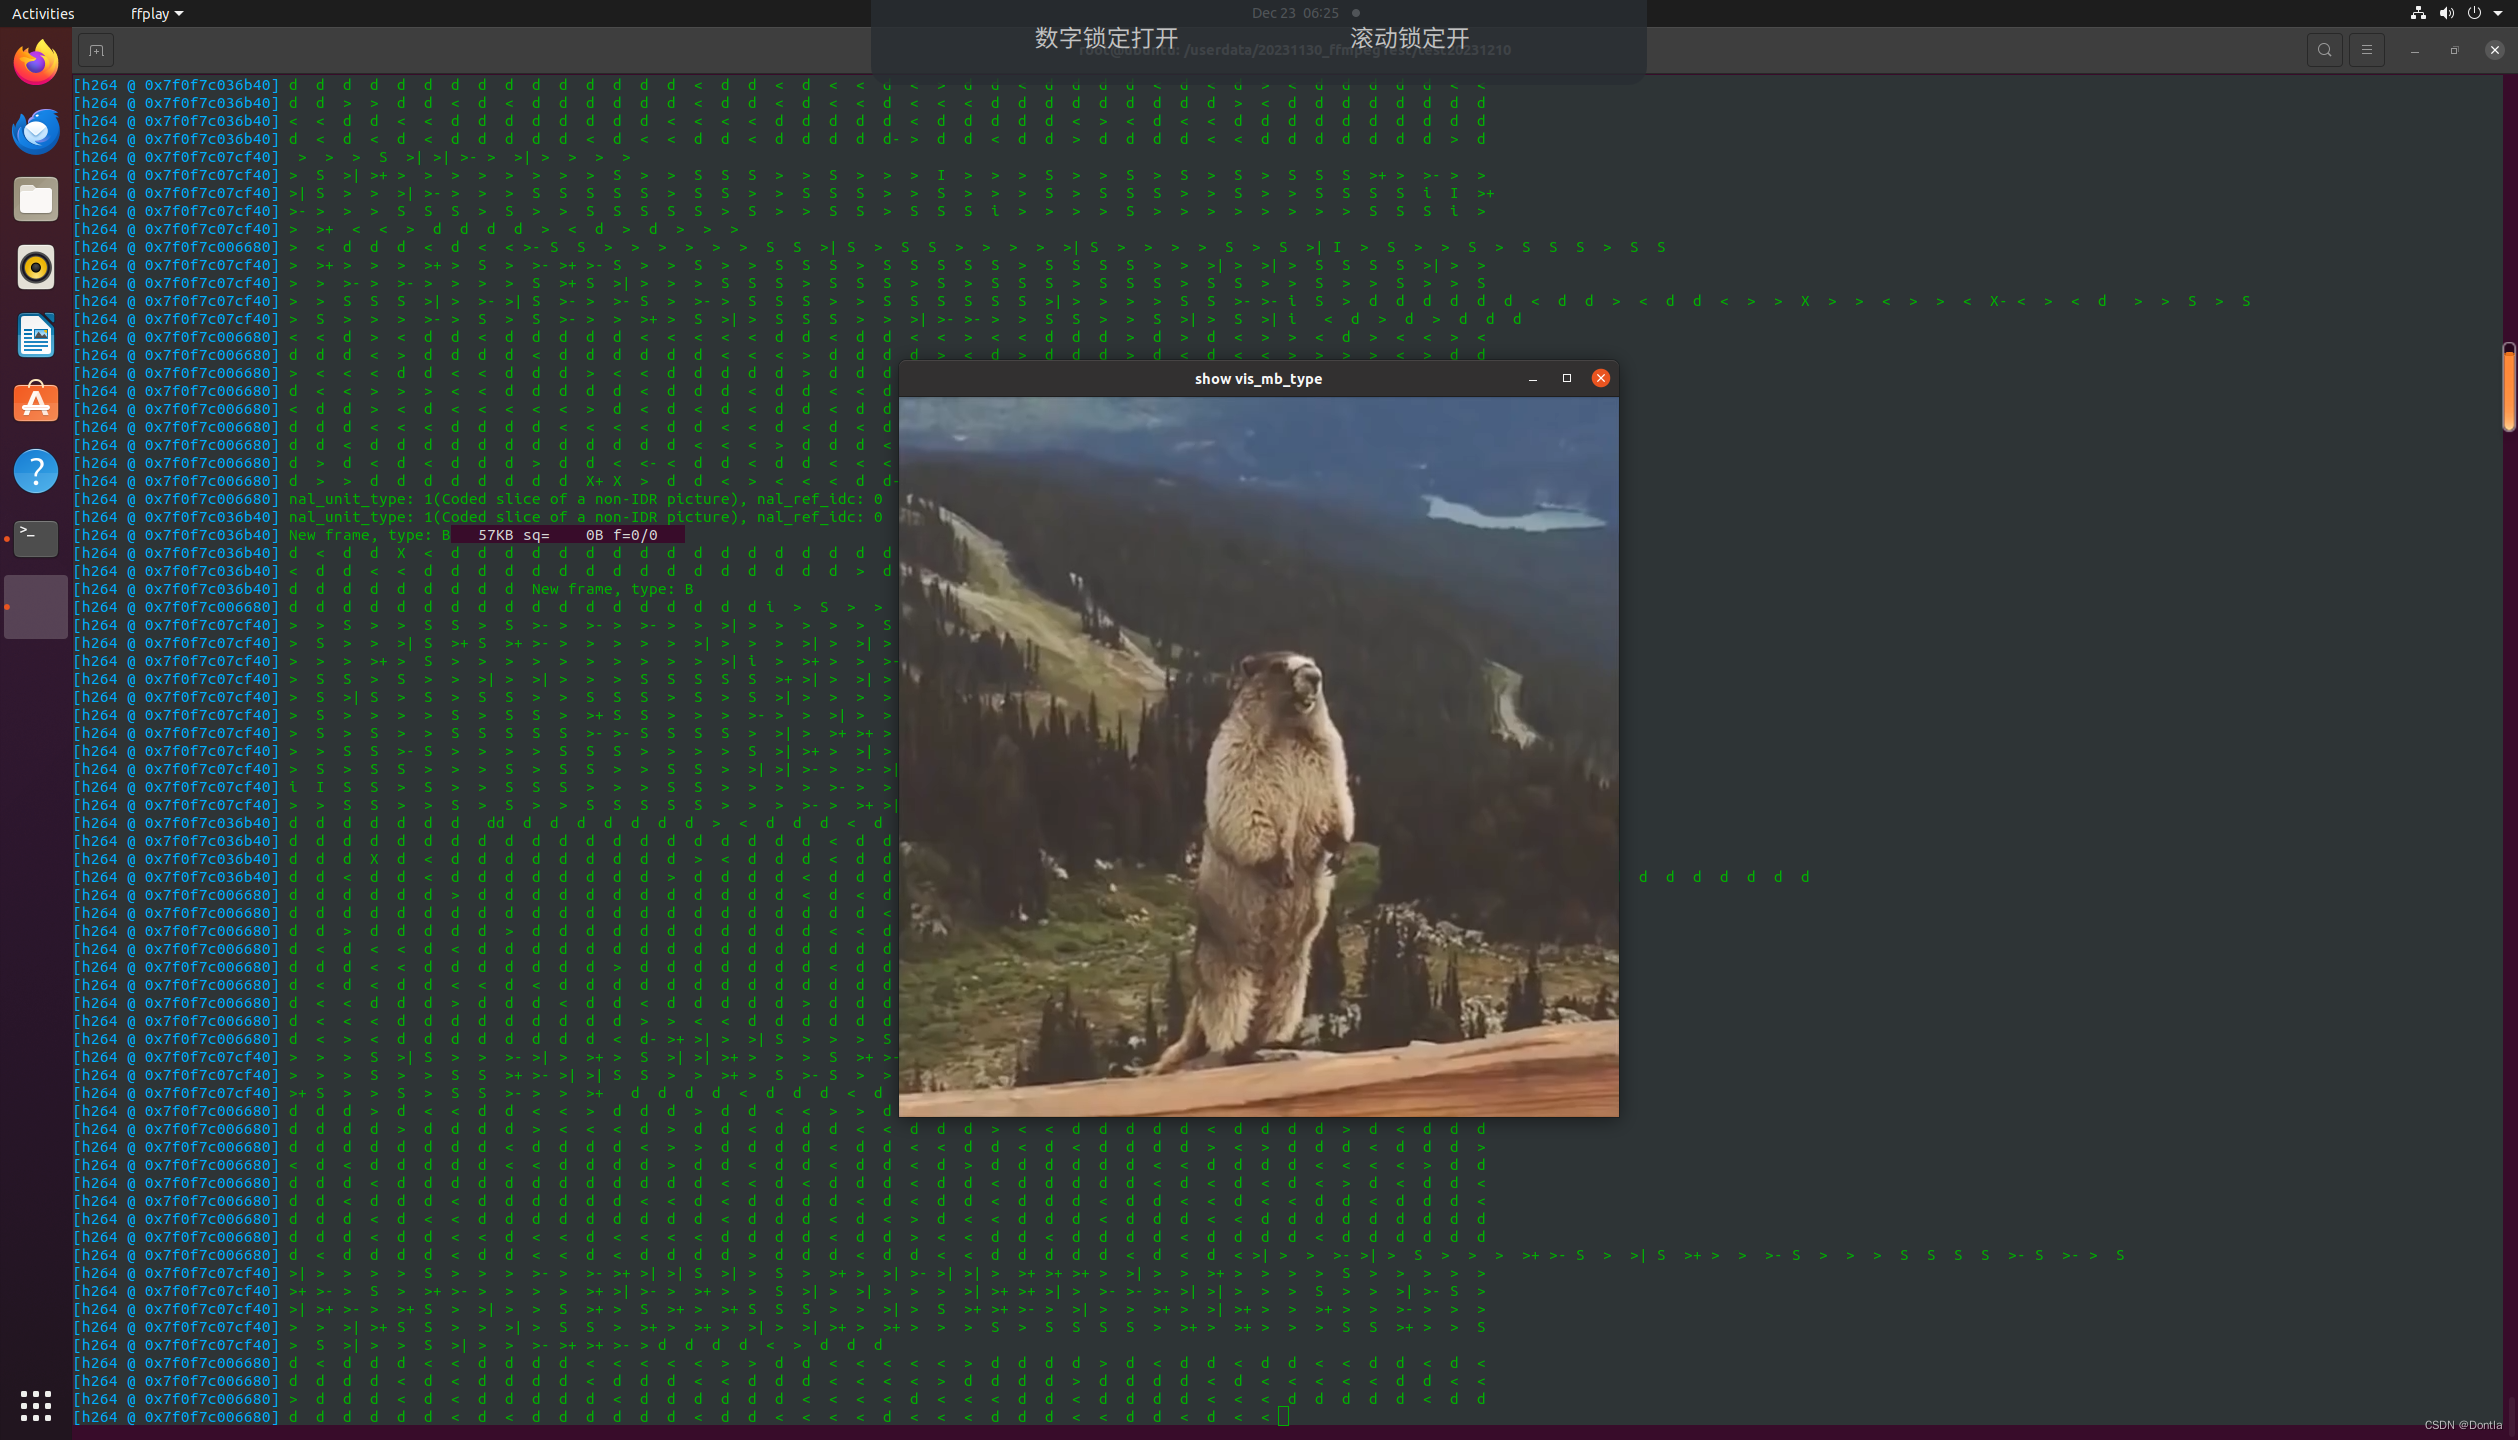Open the Activities overview

coord(43,13)
